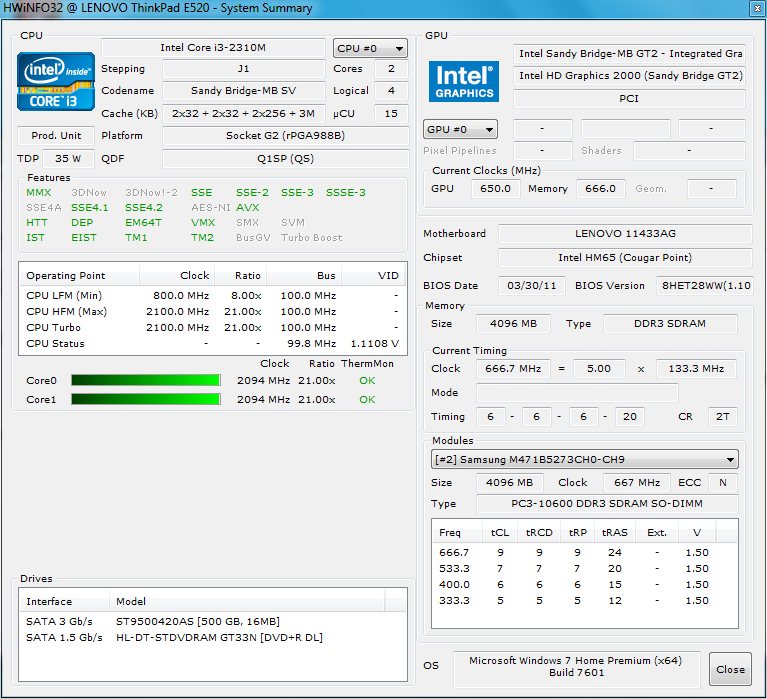The height and width of the screenshot is (699, 767).
Task: Expand the GPU #0 dropdown
Action: click(x=461, y=130)
